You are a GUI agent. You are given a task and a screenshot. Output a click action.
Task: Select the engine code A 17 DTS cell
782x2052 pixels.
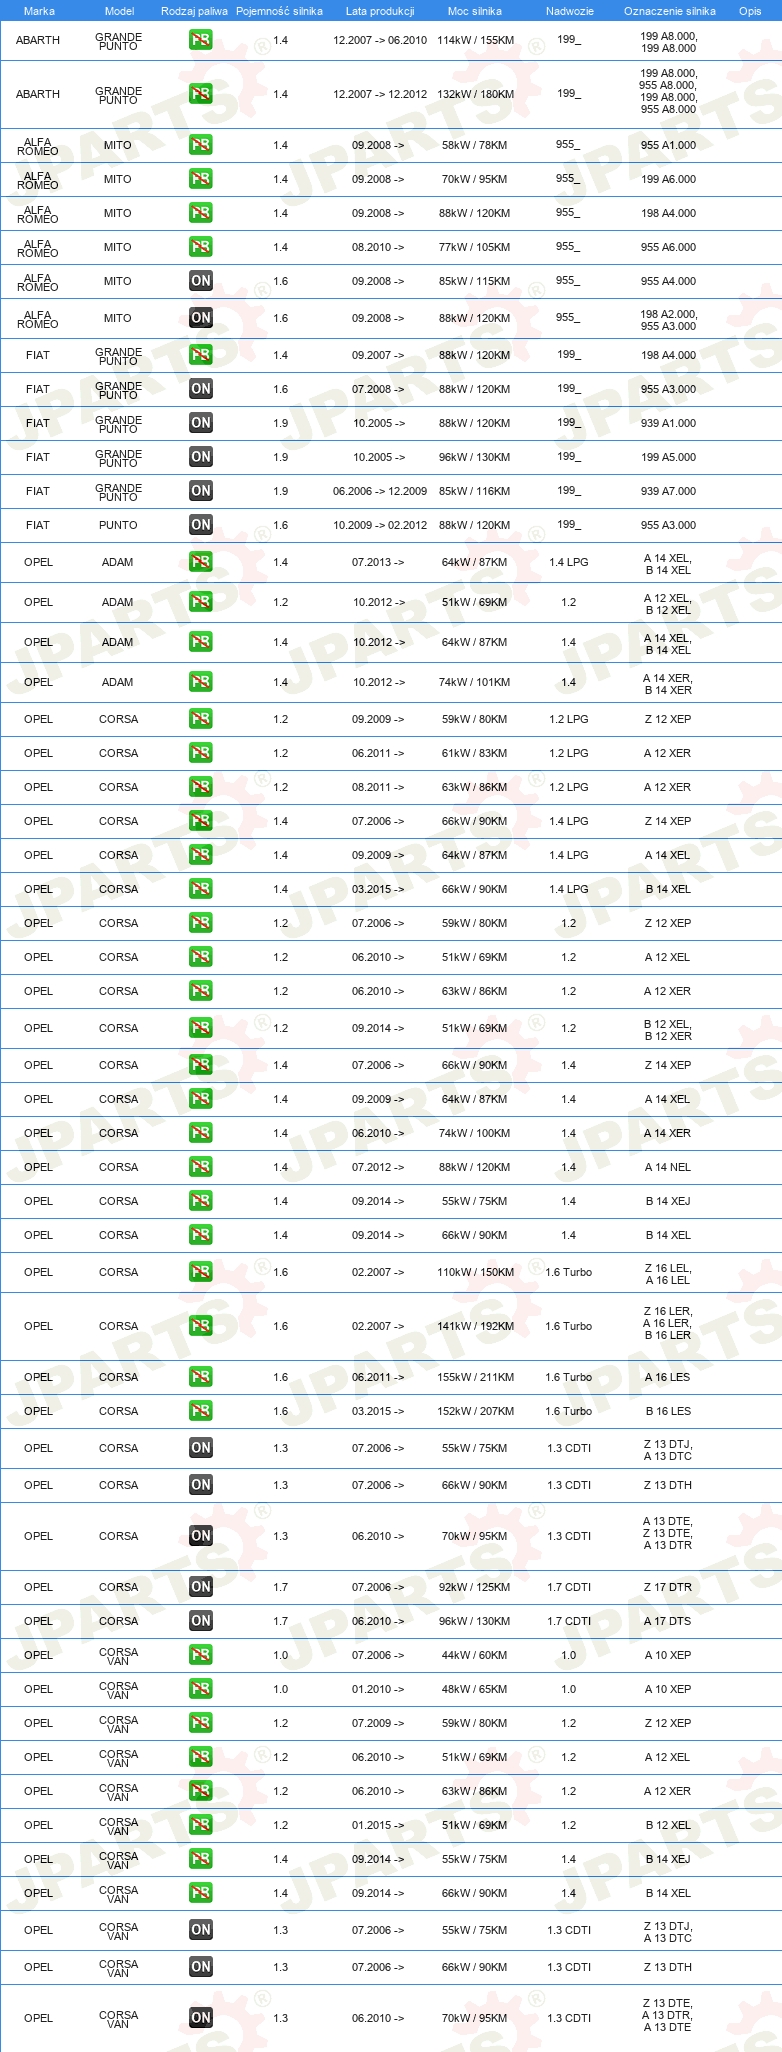click(x=668, y=1621)
